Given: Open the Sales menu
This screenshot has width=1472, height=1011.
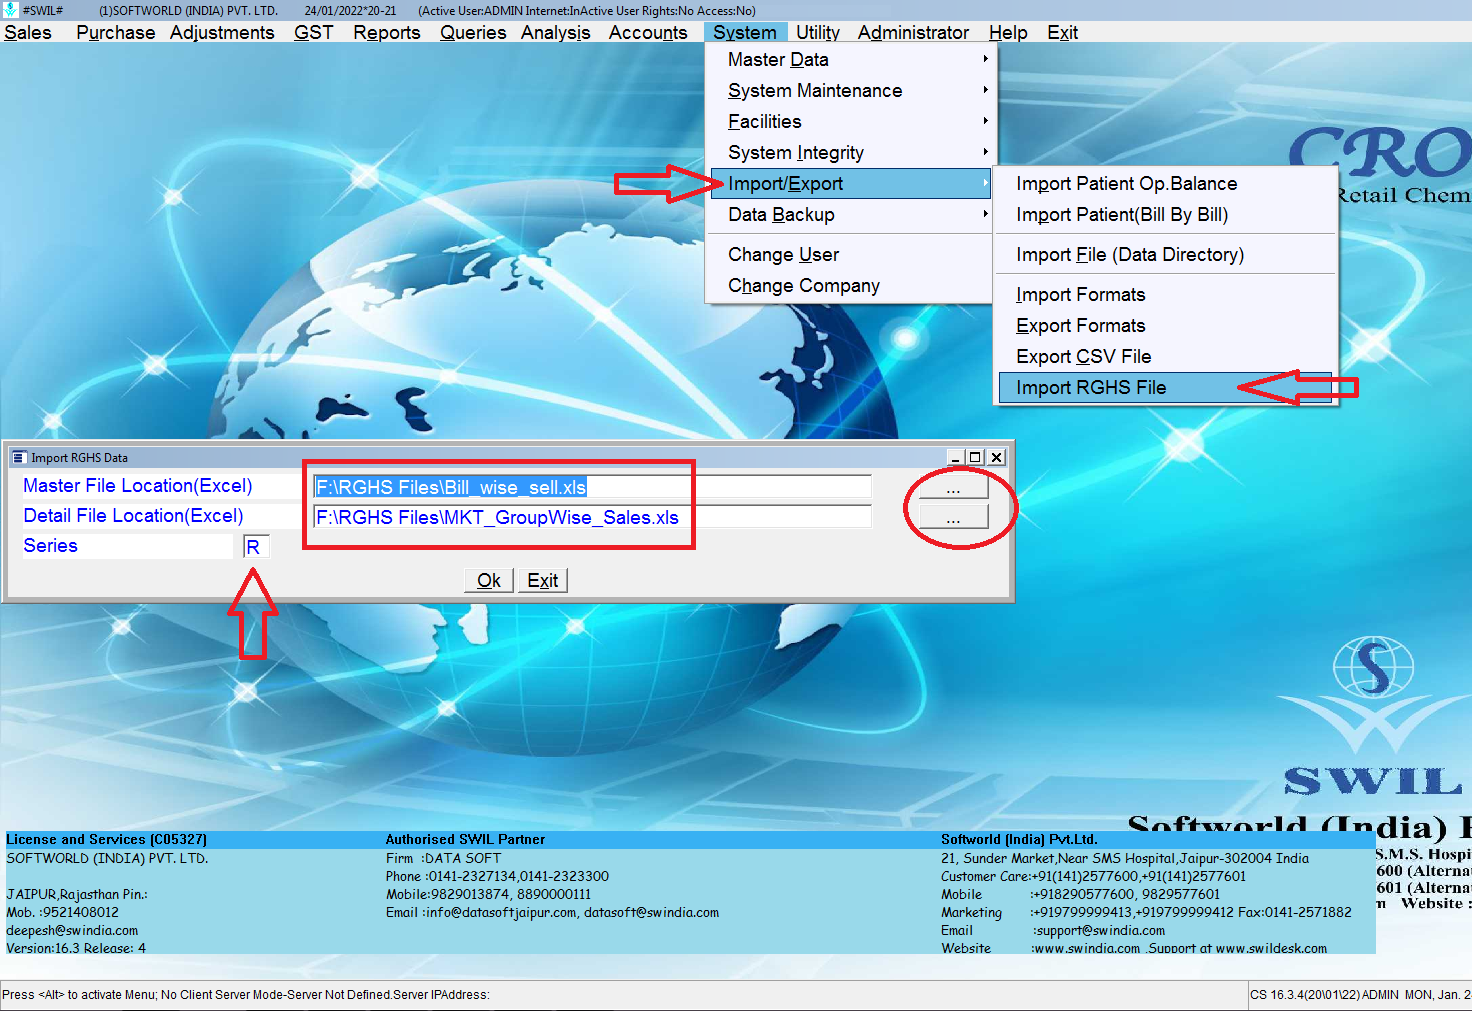Looking at the screenshot, I should pyautogui.click(x=28, y=32).
